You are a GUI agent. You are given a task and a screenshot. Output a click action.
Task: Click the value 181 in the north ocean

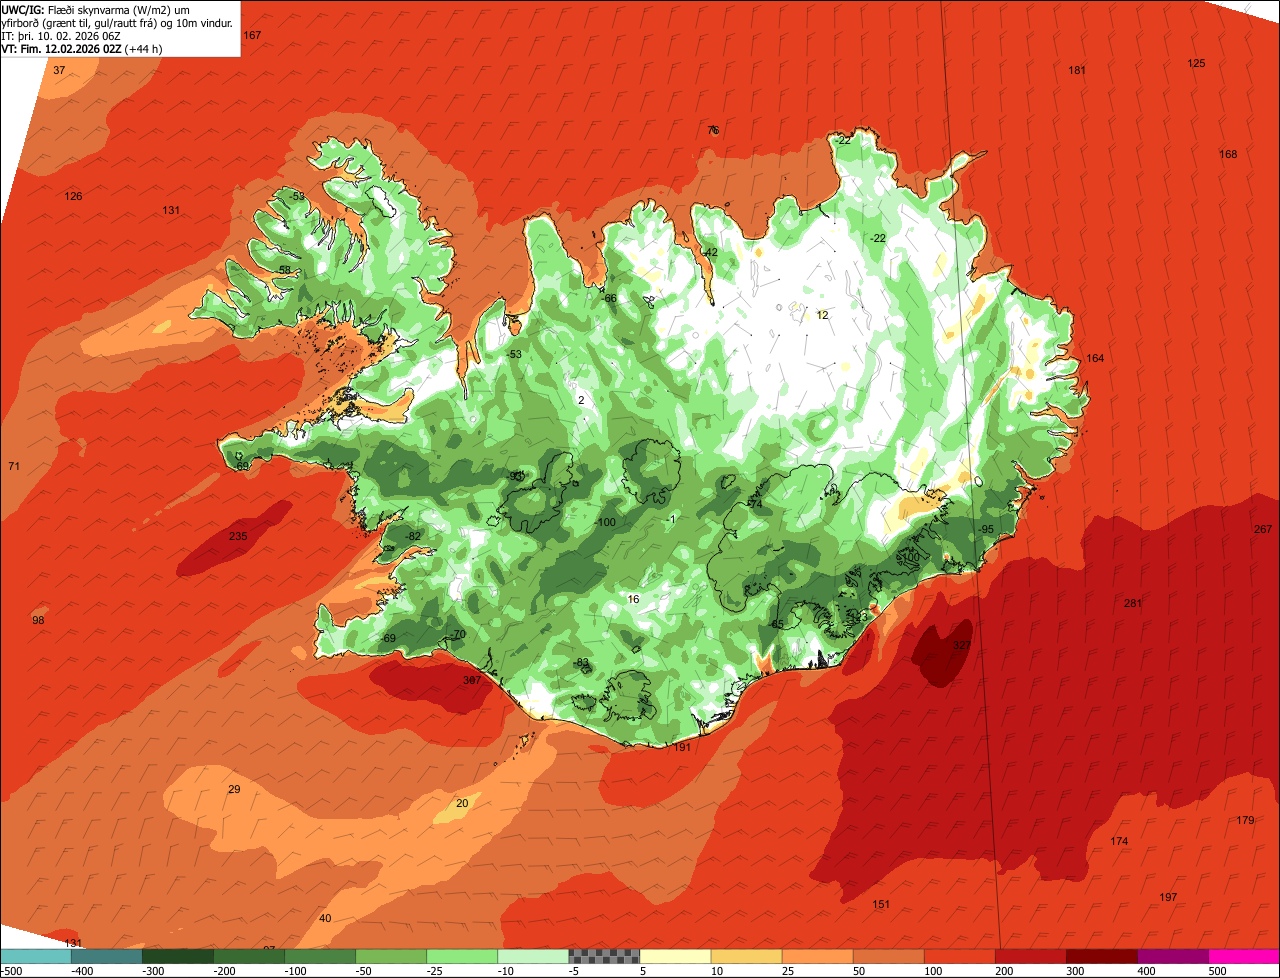click(1077, 70)
